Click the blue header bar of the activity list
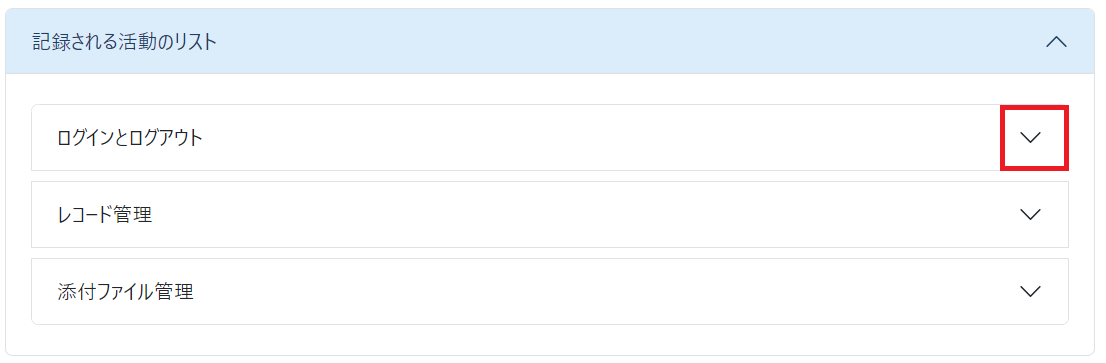This screenshot has height=363, width=1106. point(549,42)
